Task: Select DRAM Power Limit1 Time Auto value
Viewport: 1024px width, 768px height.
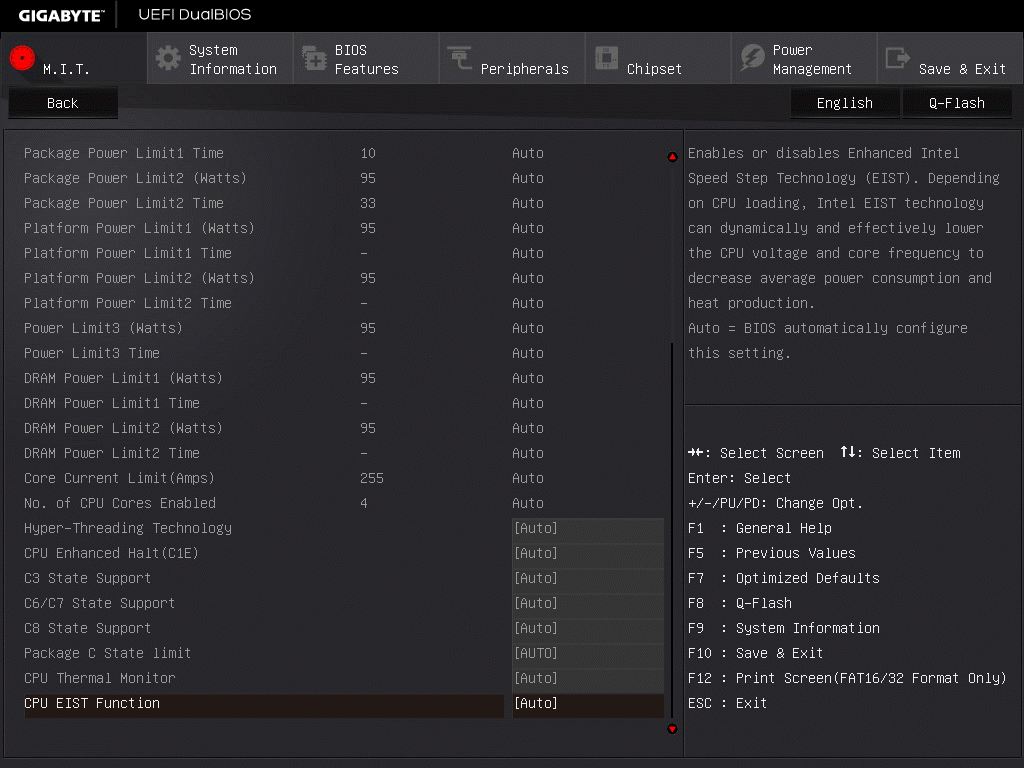Action: [528, 403]
